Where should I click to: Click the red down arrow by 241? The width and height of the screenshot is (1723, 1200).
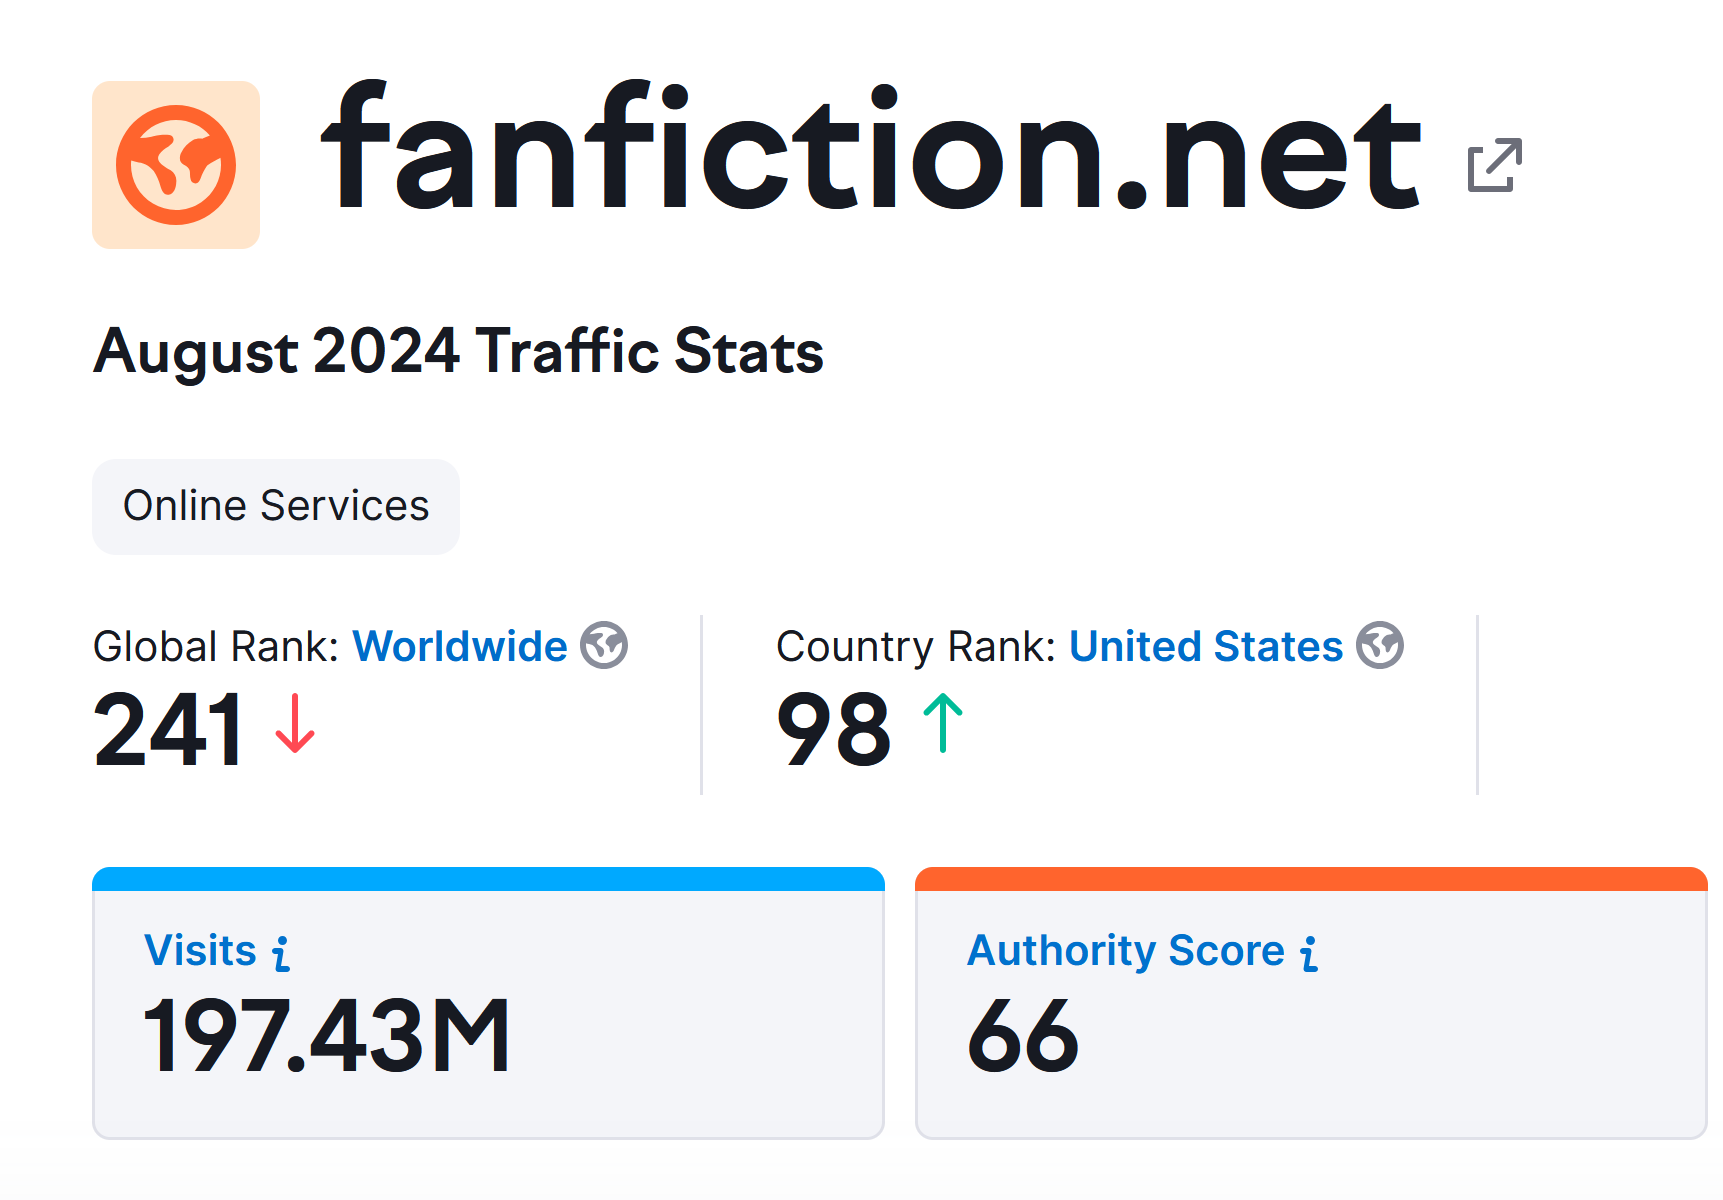tap(295, 724)
